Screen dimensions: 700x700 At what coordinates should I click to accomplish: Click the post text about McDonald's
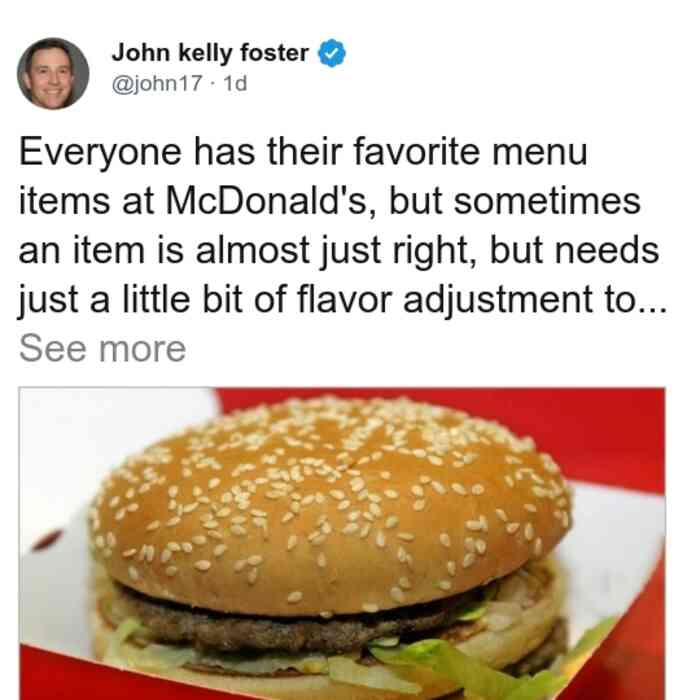click(x=342, y=226)
